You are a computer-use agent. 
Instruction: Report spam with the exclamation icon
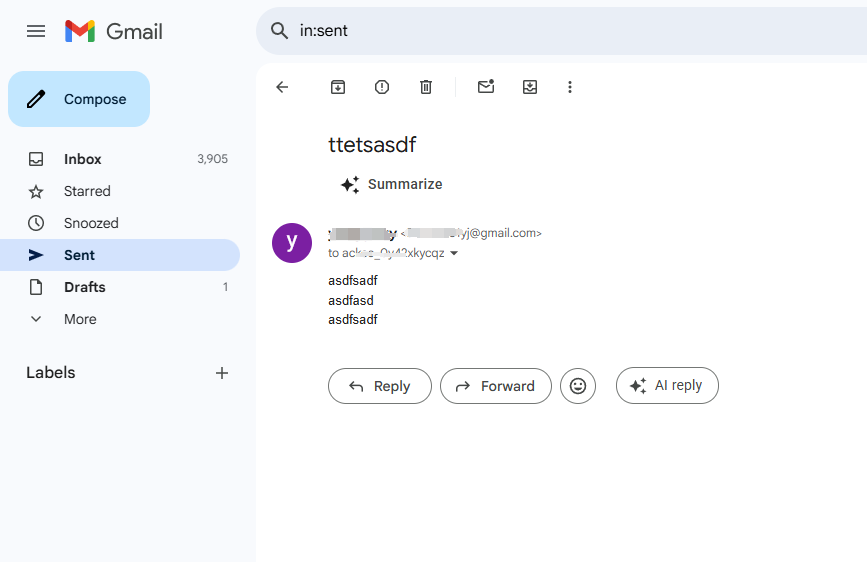tap(382, 87)
